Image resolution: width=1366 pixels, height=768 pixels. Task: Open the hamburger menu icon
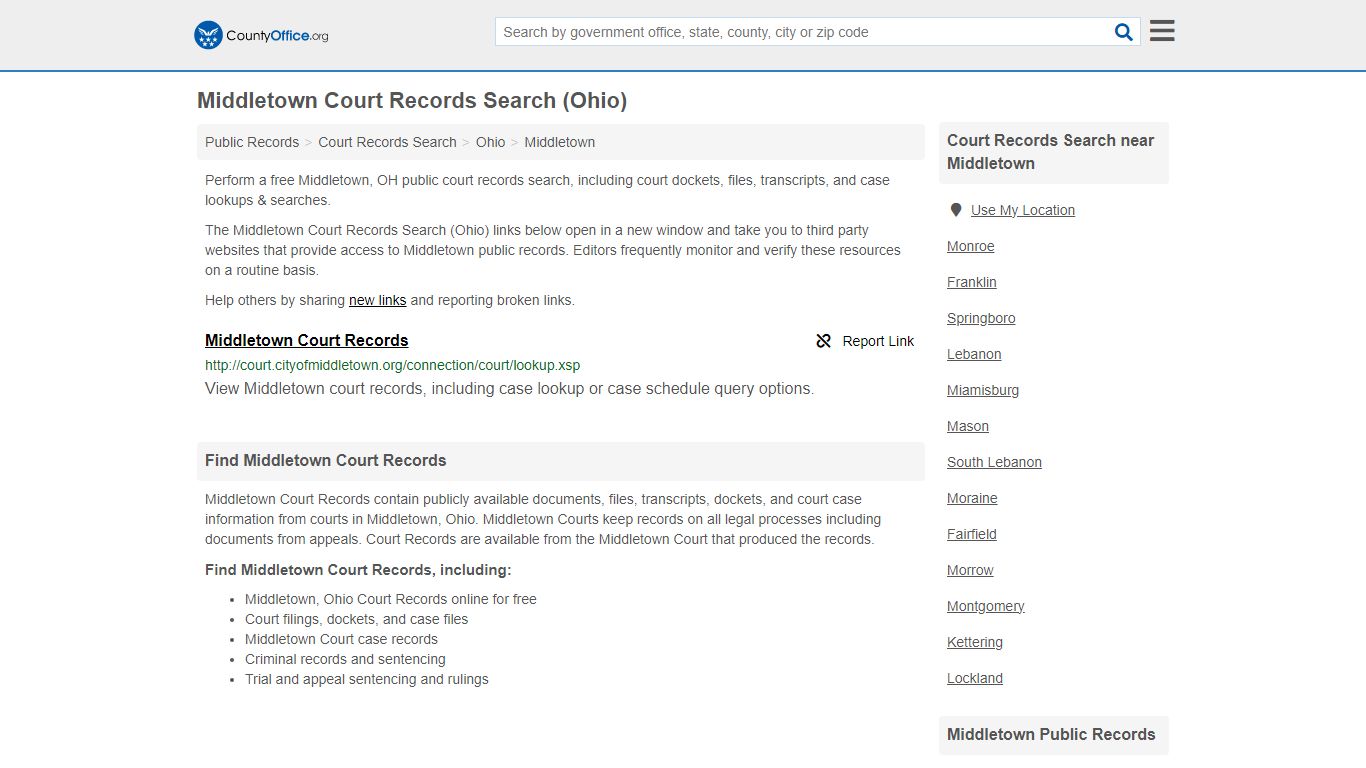(1162, 31)
